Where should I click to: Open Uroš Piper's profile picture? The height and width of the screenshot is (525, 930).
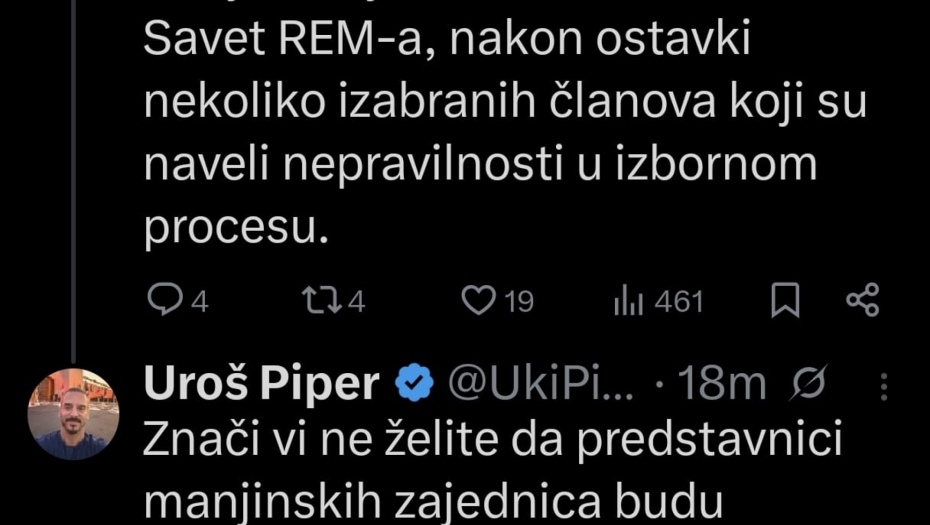[x=73, y=414]
